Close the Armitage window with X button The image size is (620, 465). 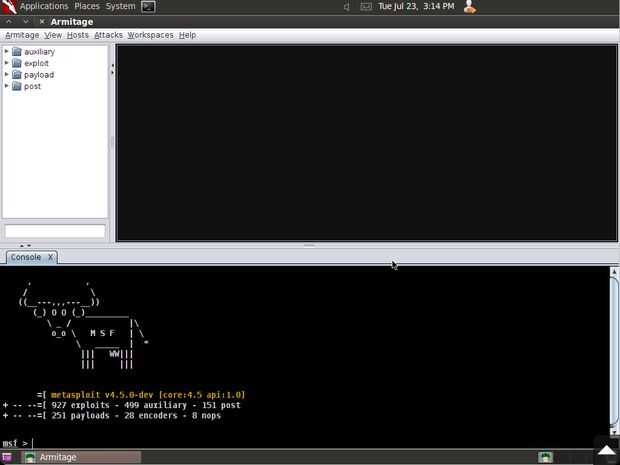tap(42, 21)
